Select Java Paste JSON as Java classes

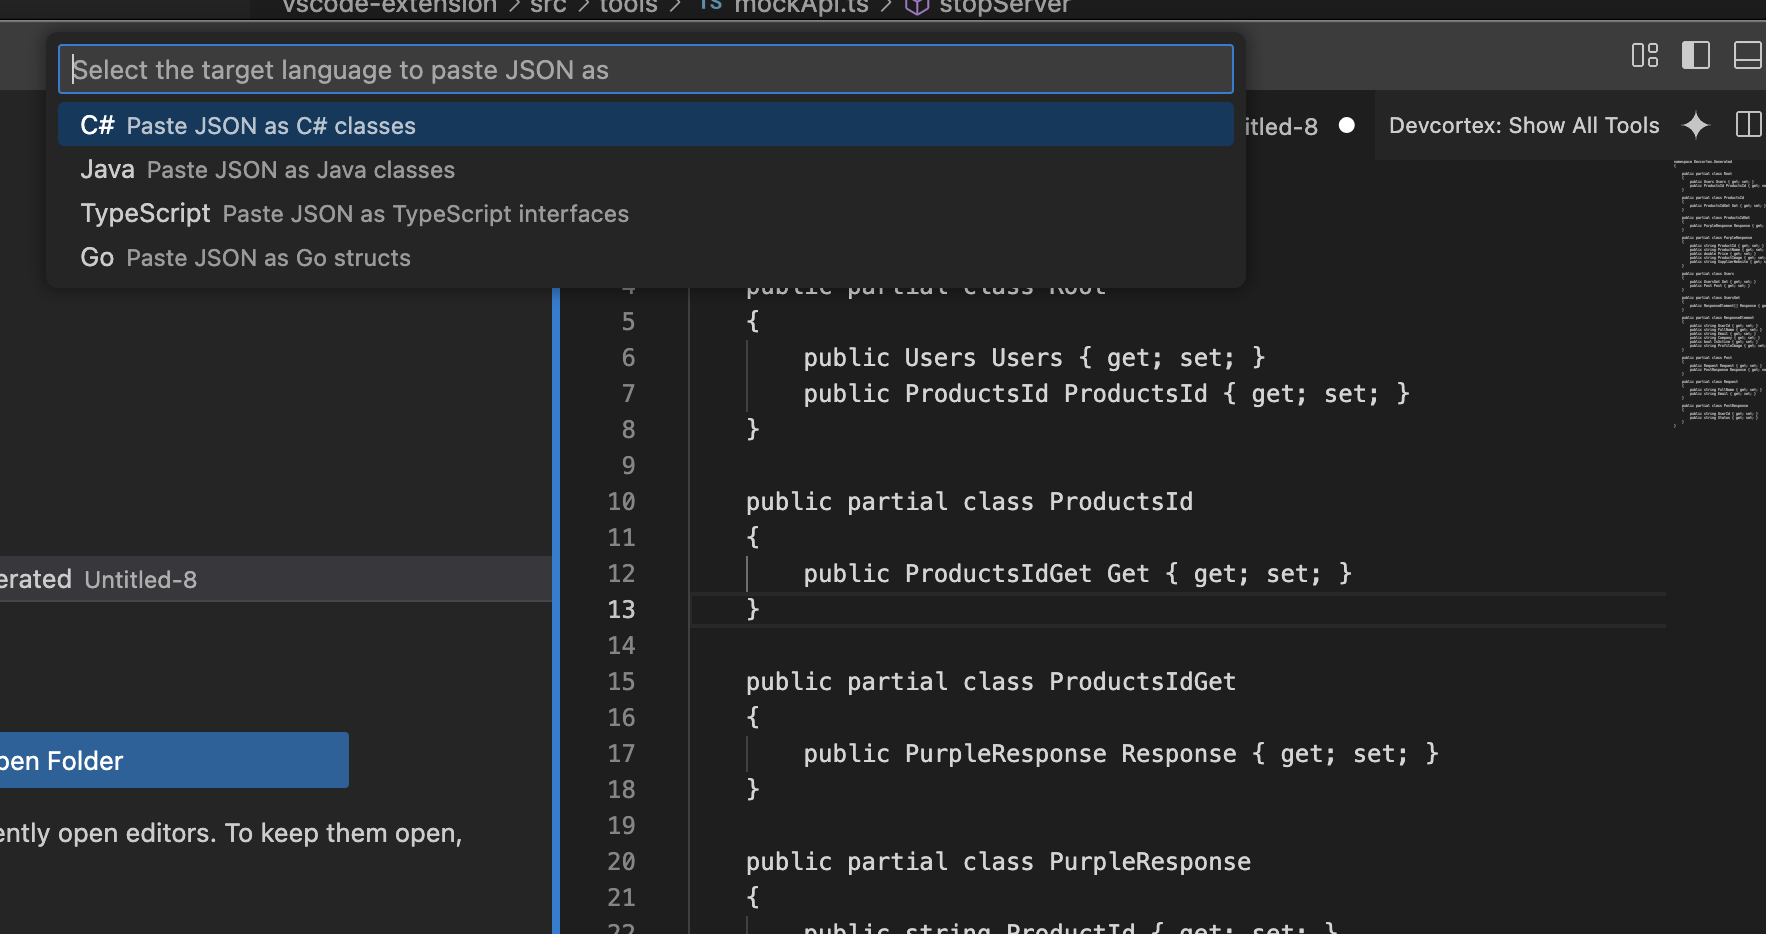[x=645, y=169]
